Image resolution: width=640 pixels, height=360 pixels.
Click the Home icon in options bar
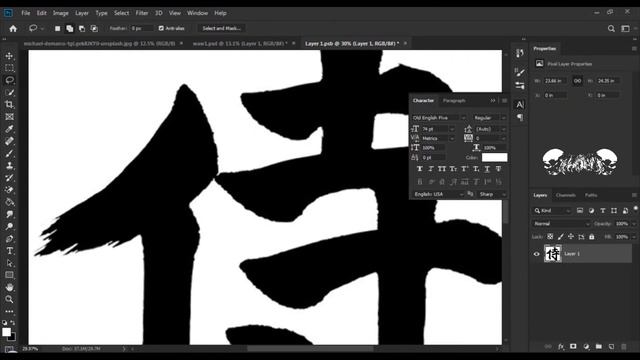[x=13, y=29]
